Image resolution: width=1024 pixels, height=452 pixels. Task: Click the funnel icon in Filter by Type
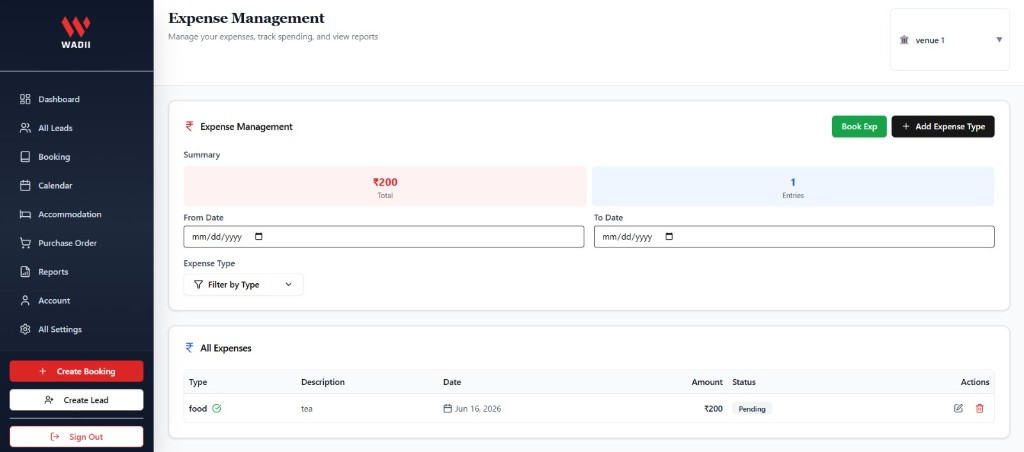pos(199,285)
